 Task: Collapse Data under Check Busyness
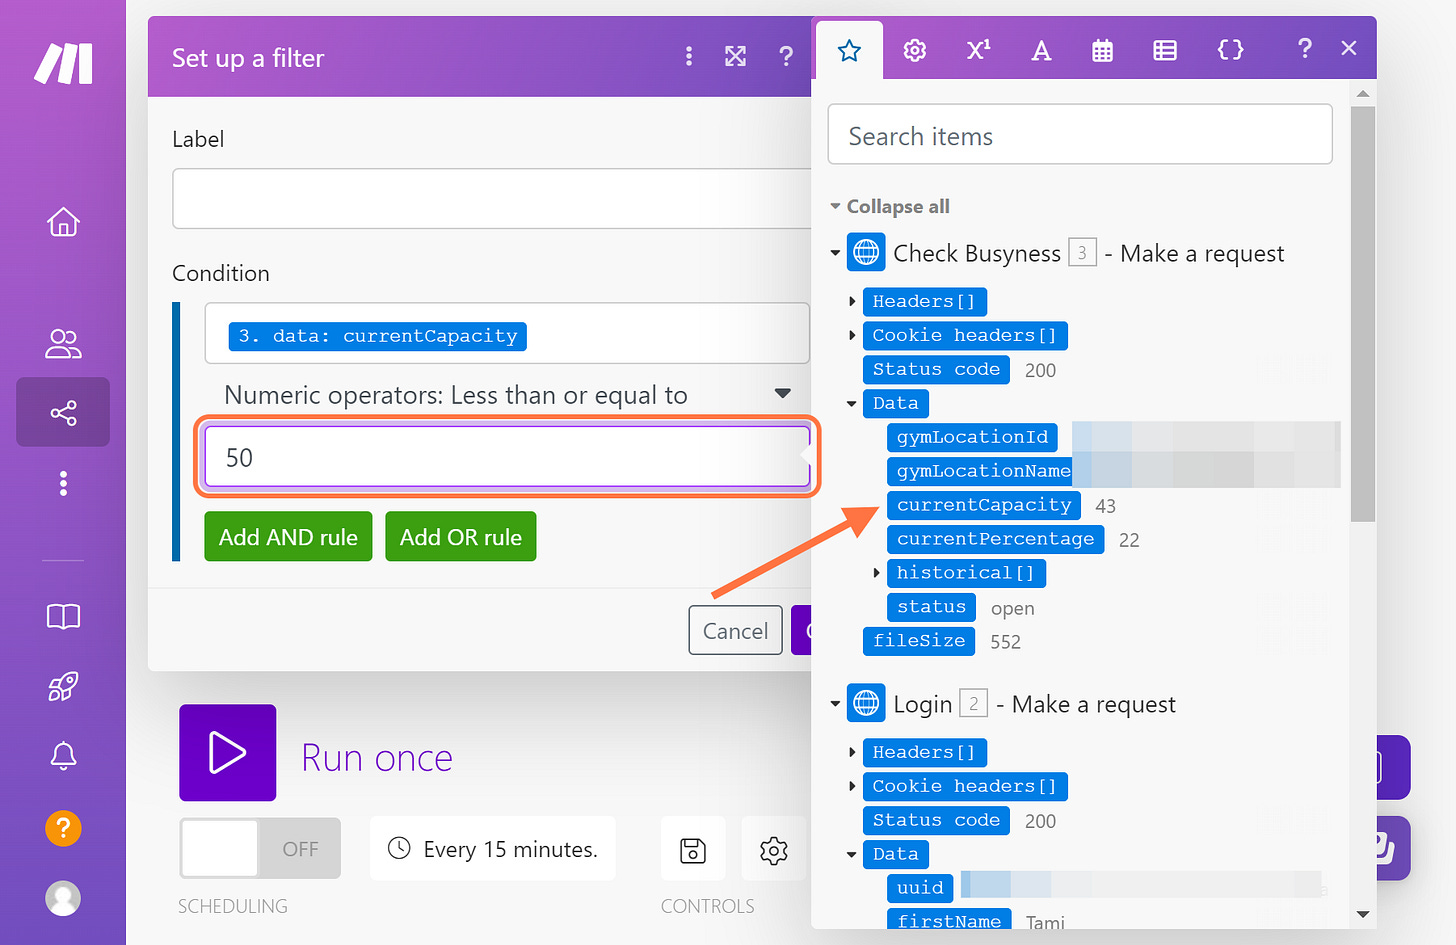click(x=852, y=403)
